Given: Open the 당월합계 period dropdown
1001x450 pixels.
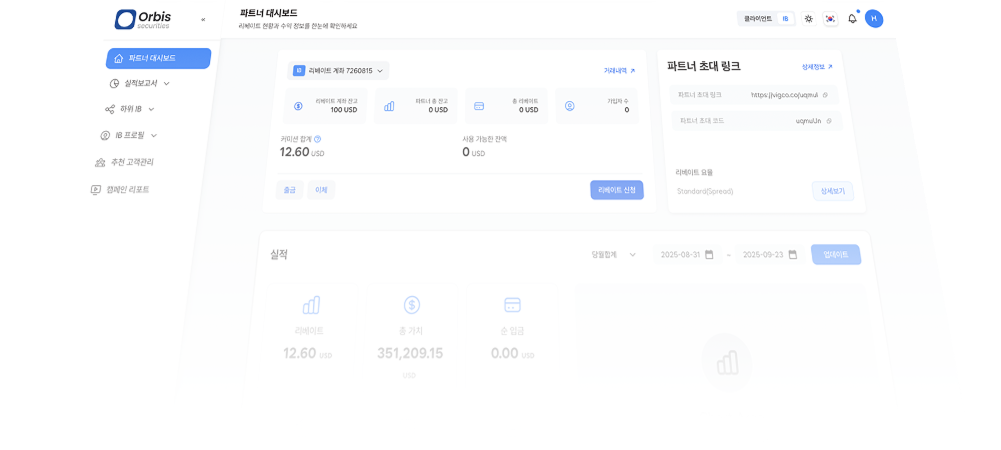Looking at the screenshot, I should point(614,254).
